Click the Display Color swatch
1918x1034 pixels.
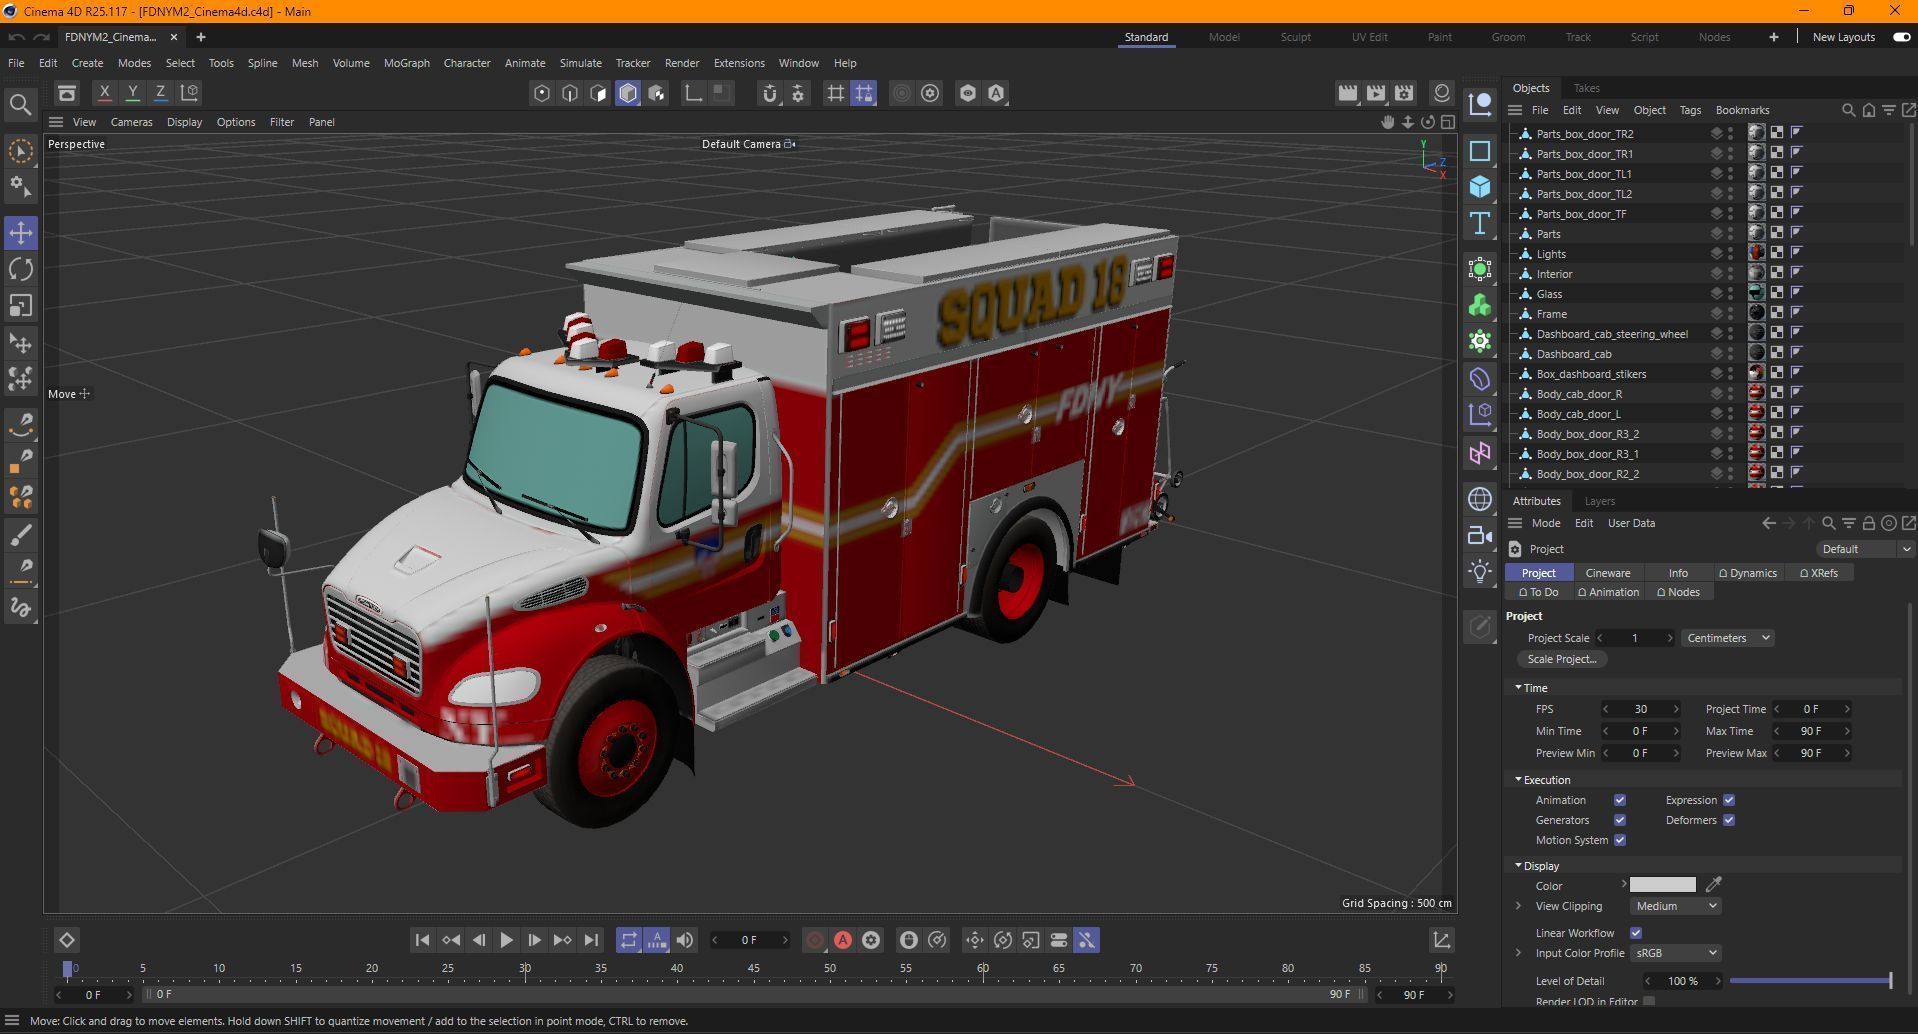pos(1662,885)
